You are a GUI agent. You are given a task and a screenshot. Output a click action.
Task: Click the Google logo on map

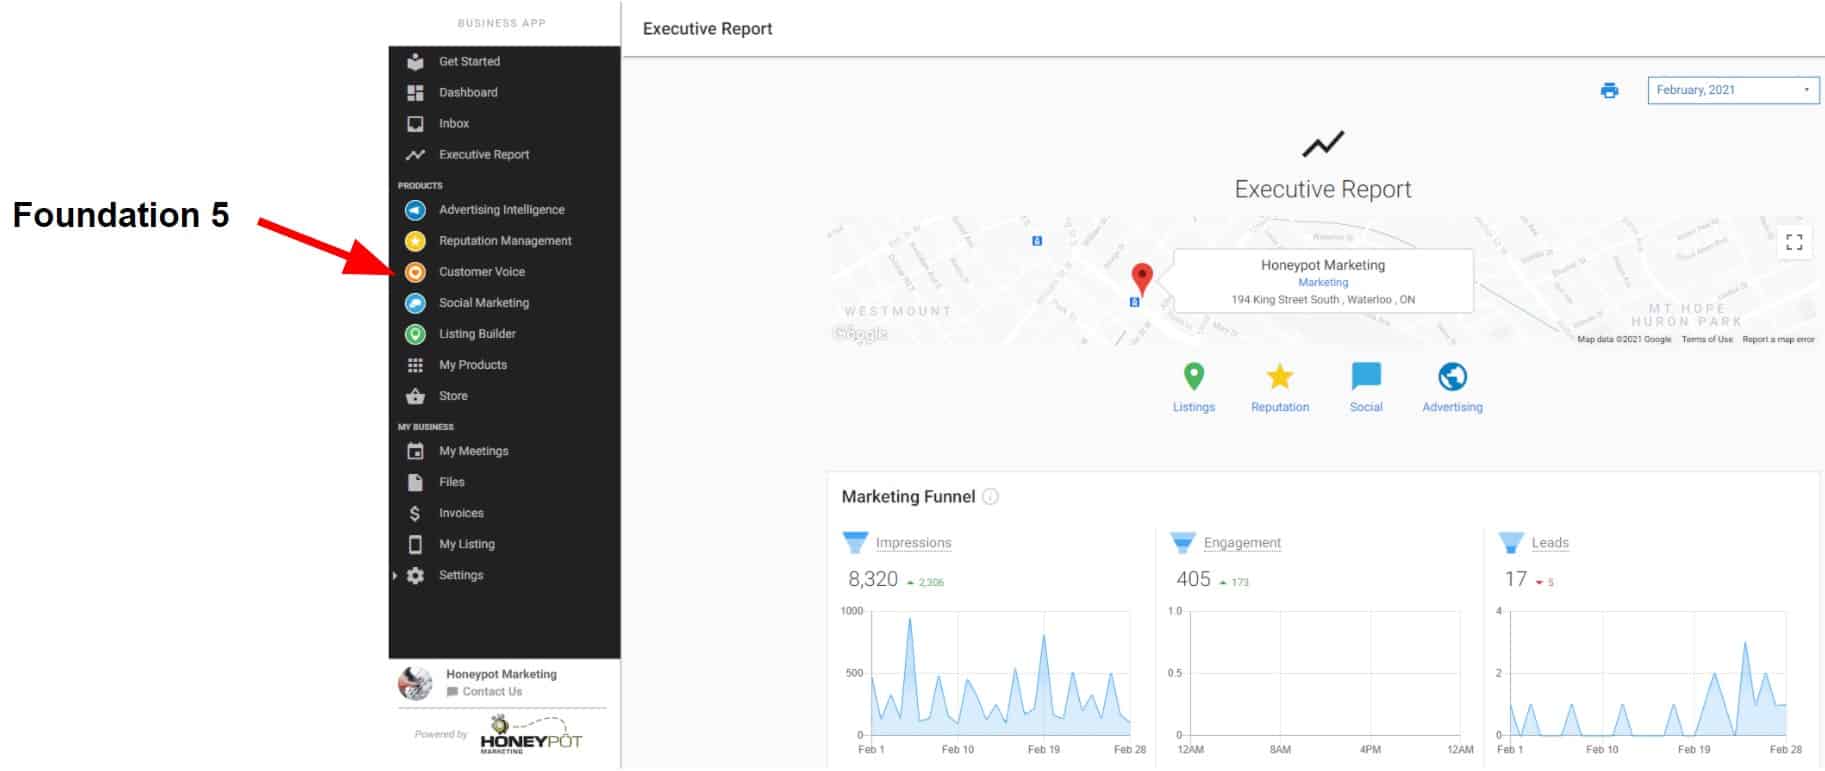[860, 334]
